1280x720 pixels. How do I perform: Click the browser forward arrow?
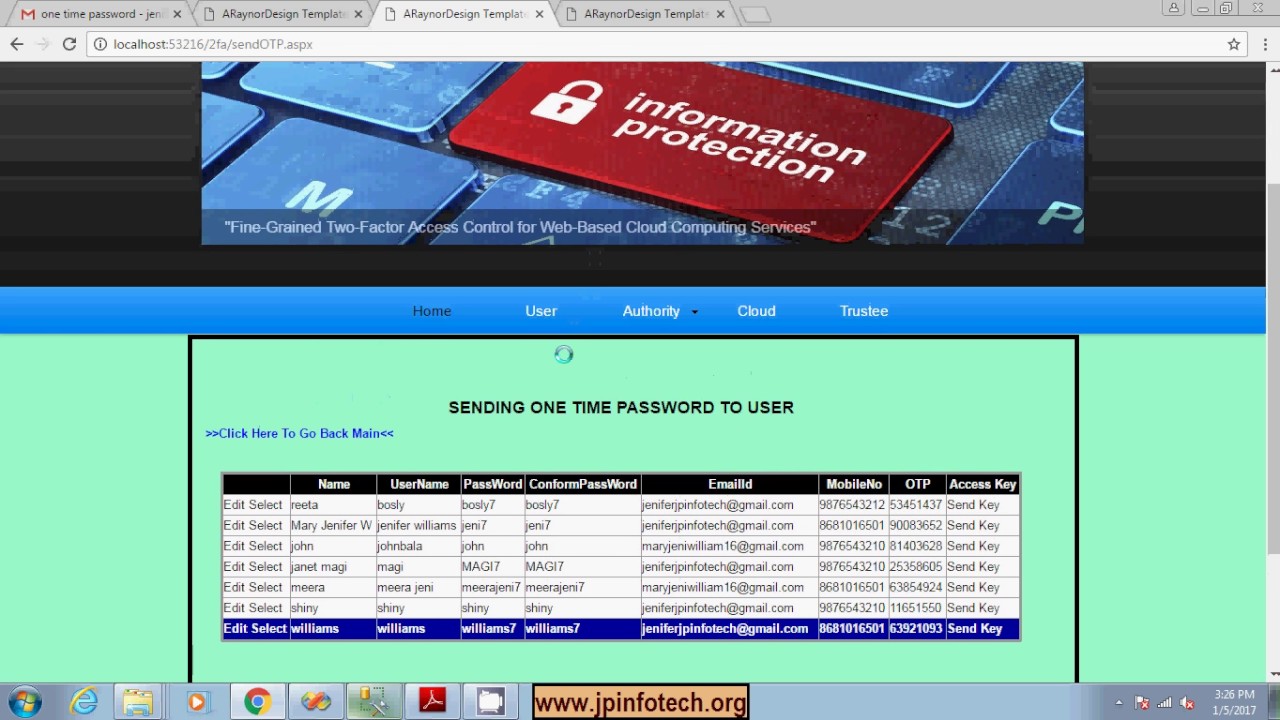tap(43, 44)
